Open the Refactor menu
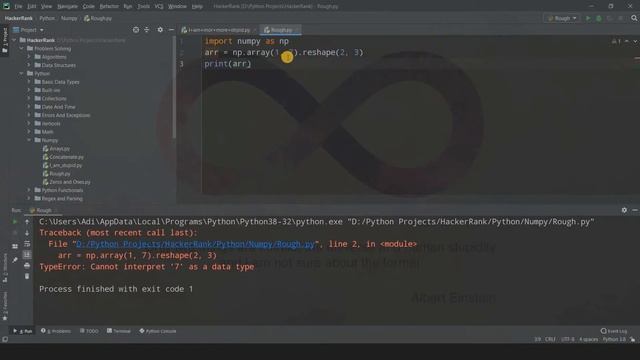Screen dimensions: 640x360 click(109, 7)
